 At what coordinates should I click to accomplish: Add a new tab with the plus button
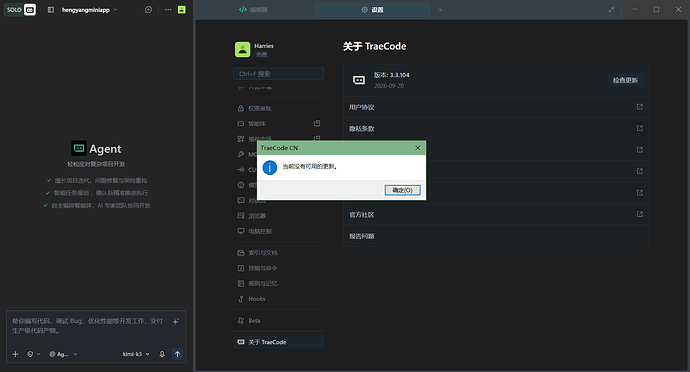[440, 10]
